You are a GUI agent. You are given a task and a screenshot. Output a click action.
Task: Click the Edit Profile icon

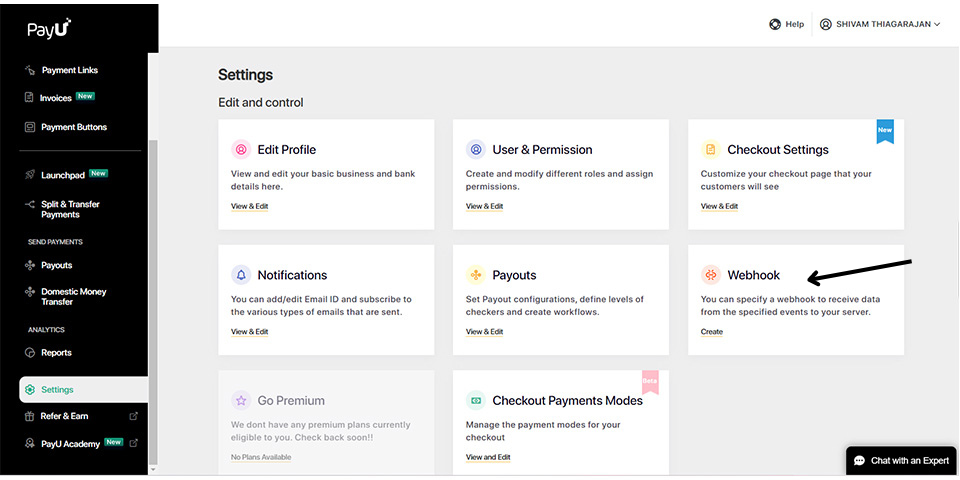click(241, 150)
